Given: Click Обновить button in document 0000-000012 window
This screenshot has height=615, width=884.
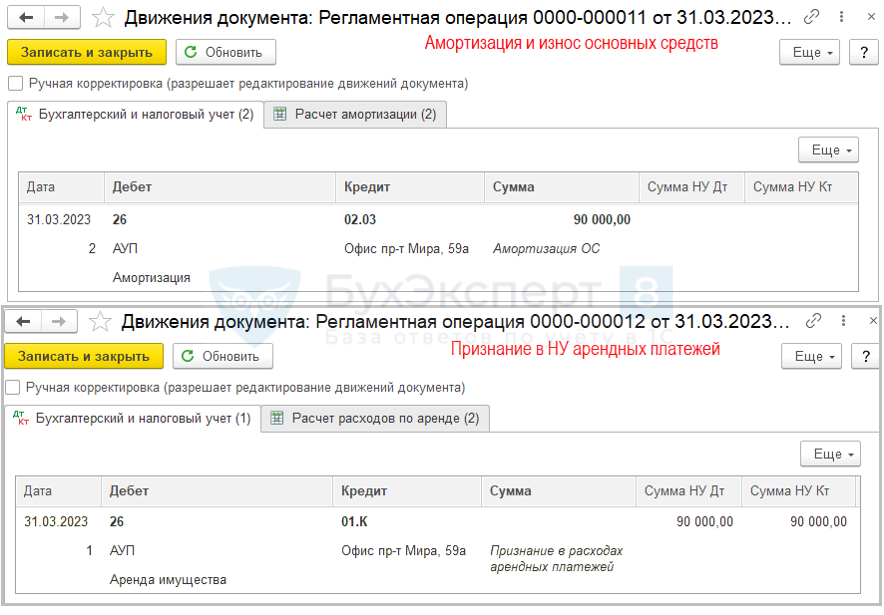Looking at the screenshot, I should coord(222,356).
